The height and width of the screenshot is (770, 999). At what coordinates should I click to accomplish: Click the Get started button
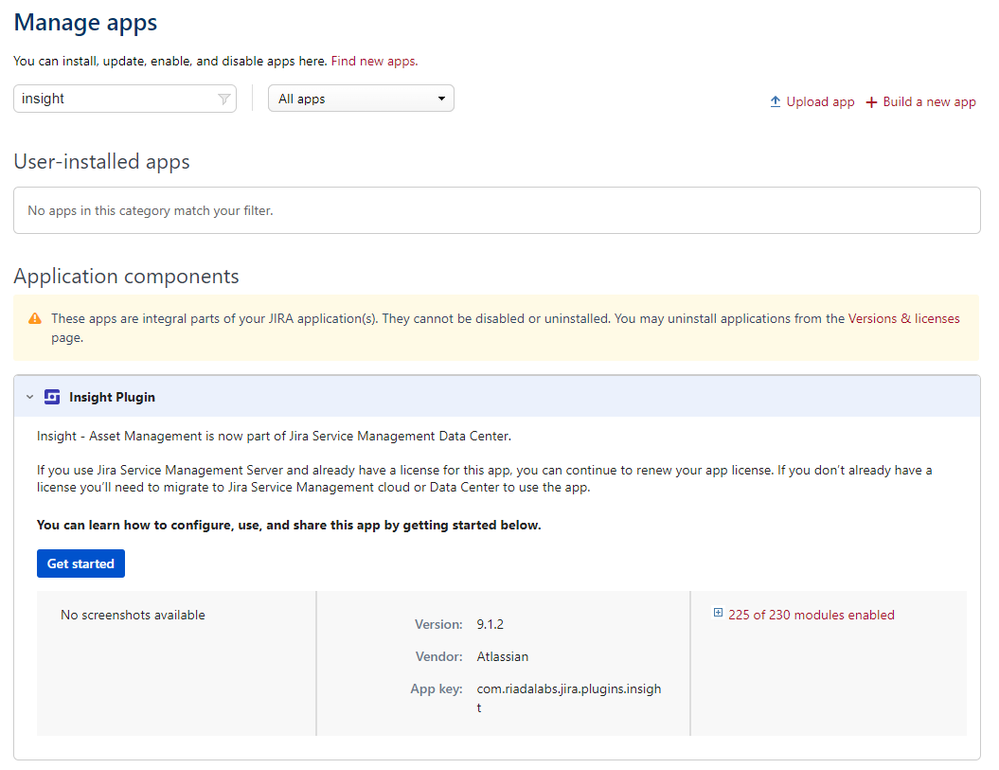81,564
